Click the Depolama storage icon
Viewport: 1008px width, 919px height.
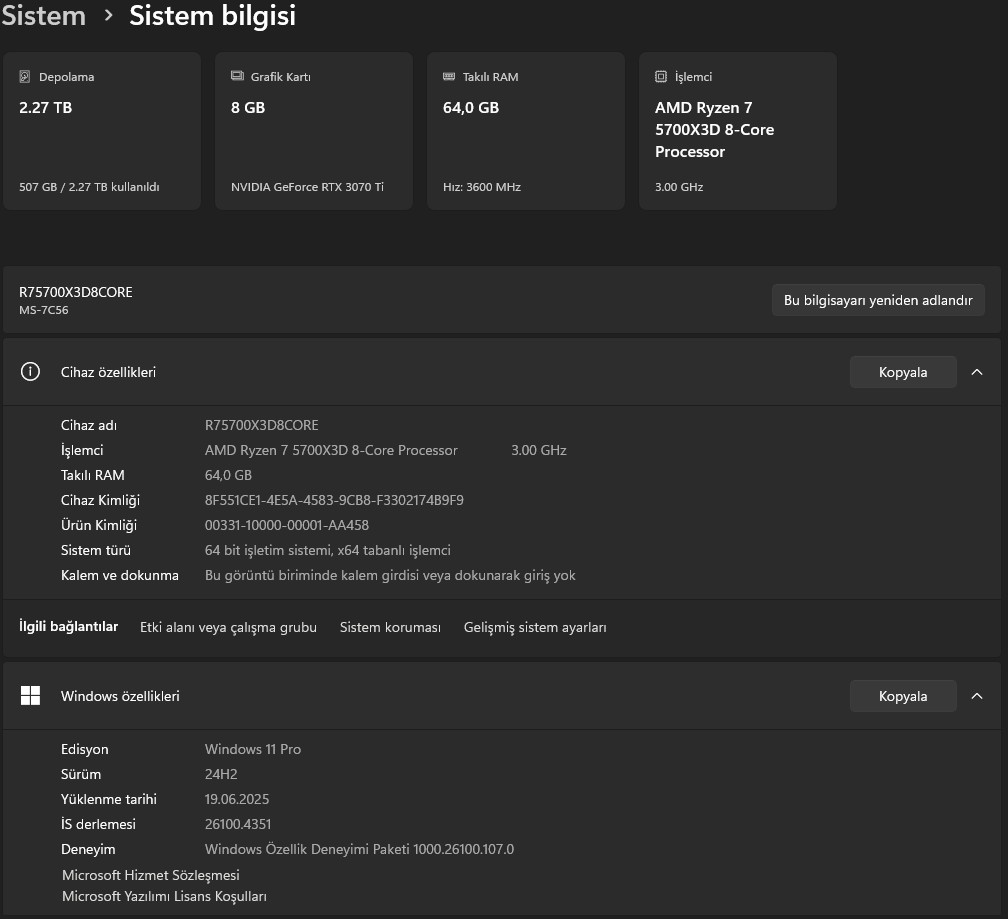(24, 76)
